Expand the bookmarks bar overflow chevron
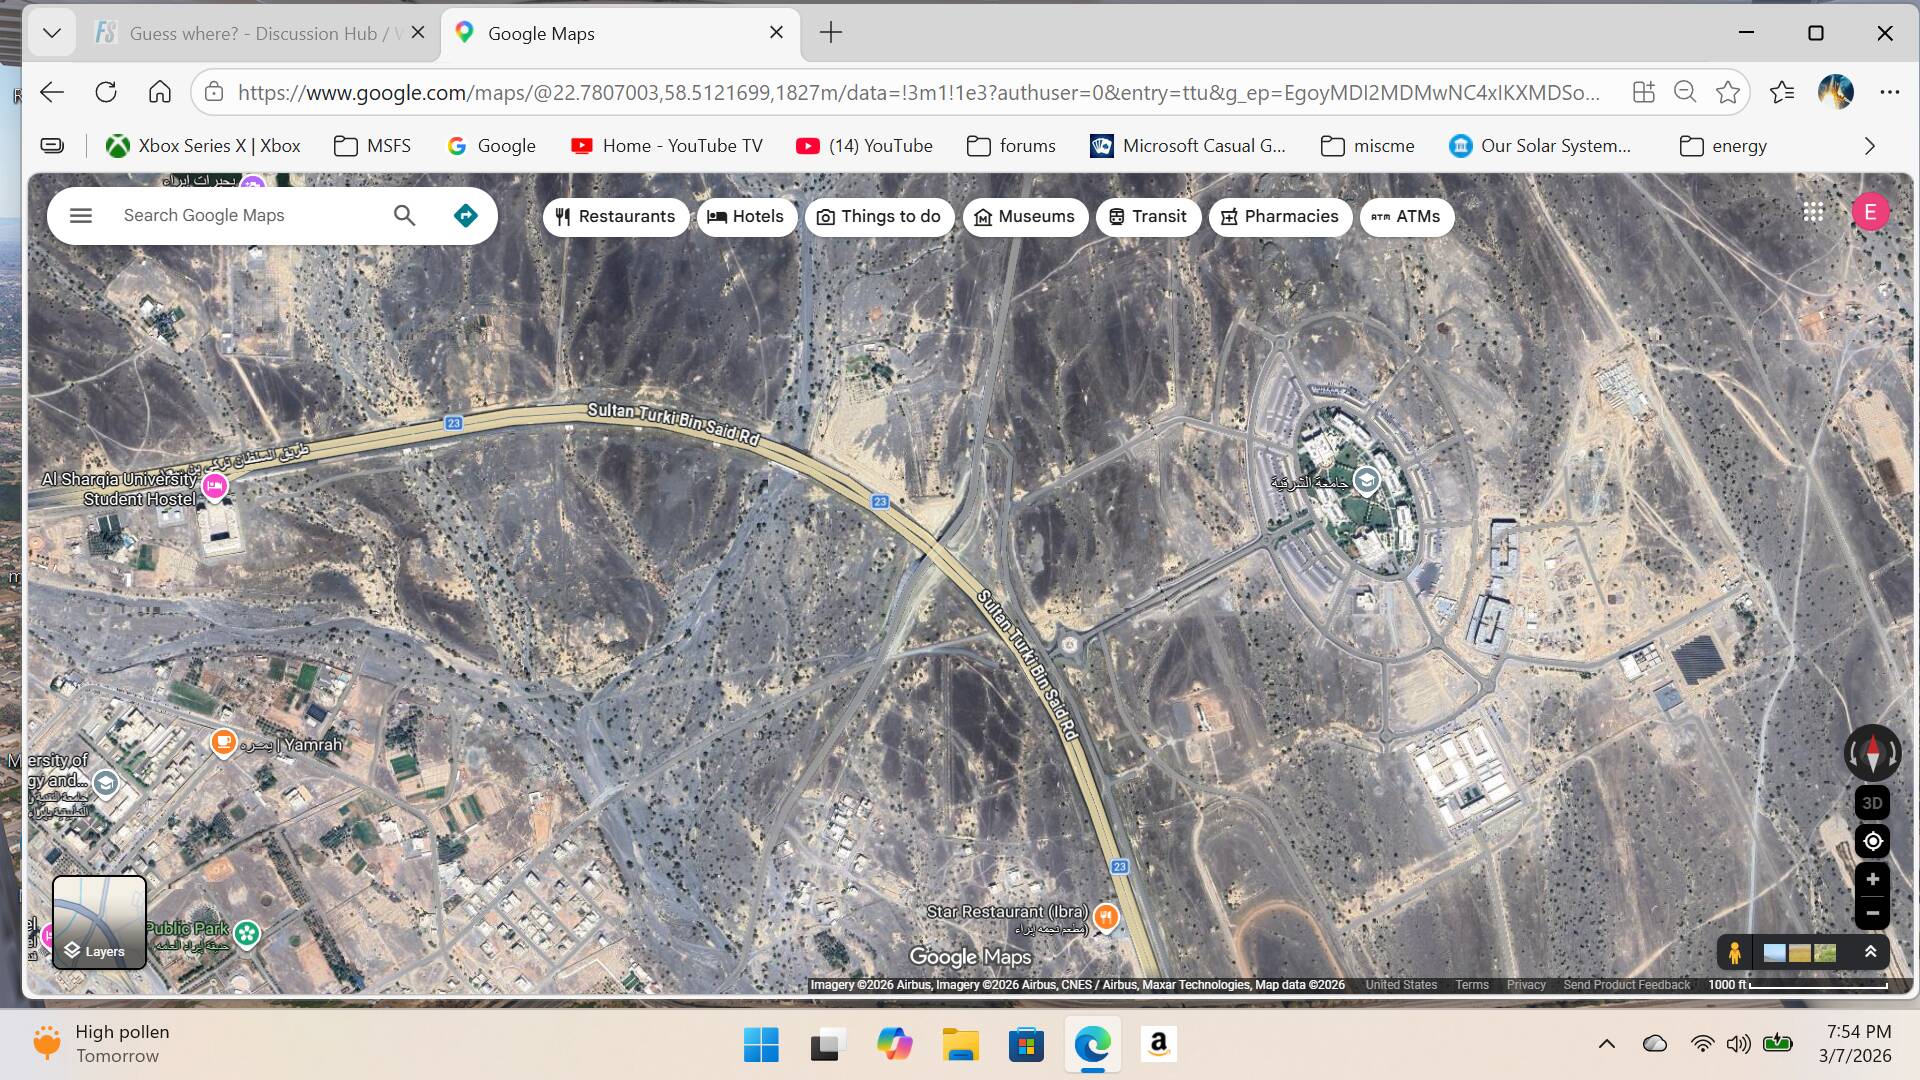The height and width of the screenshot is (1080, 1920). pos(1869,146)
